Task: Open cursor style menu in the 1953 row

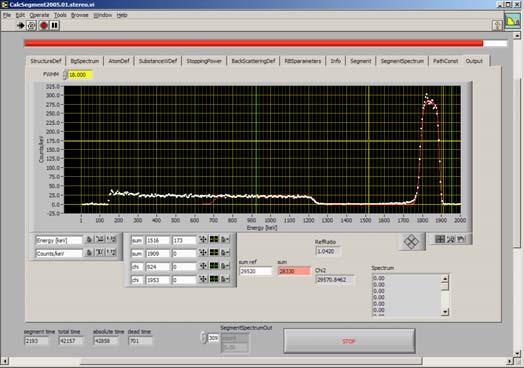Action: (214, 279)
